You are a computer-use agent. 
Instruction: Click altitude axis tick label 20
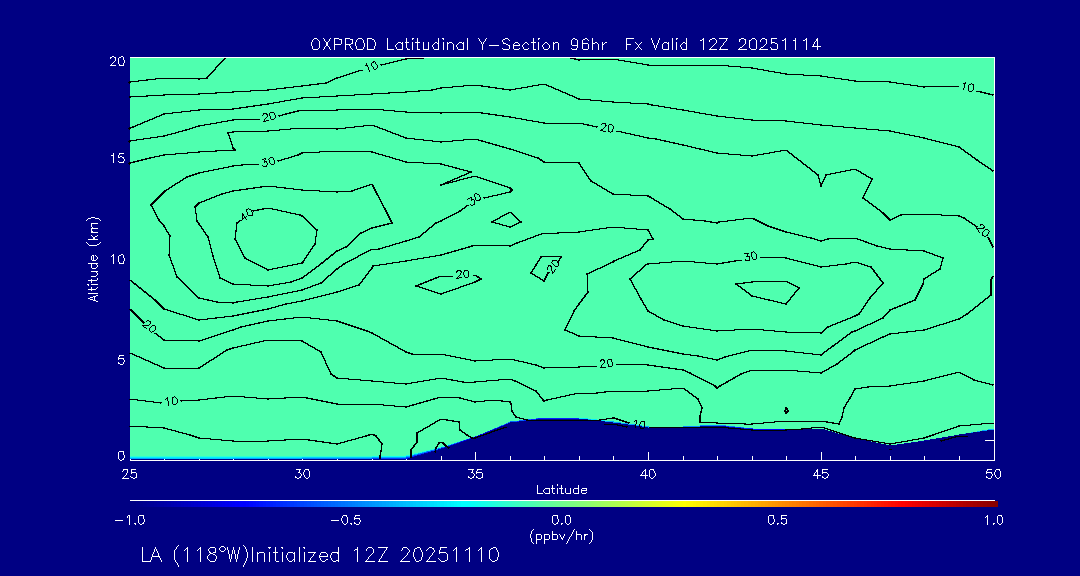[117, 61]
